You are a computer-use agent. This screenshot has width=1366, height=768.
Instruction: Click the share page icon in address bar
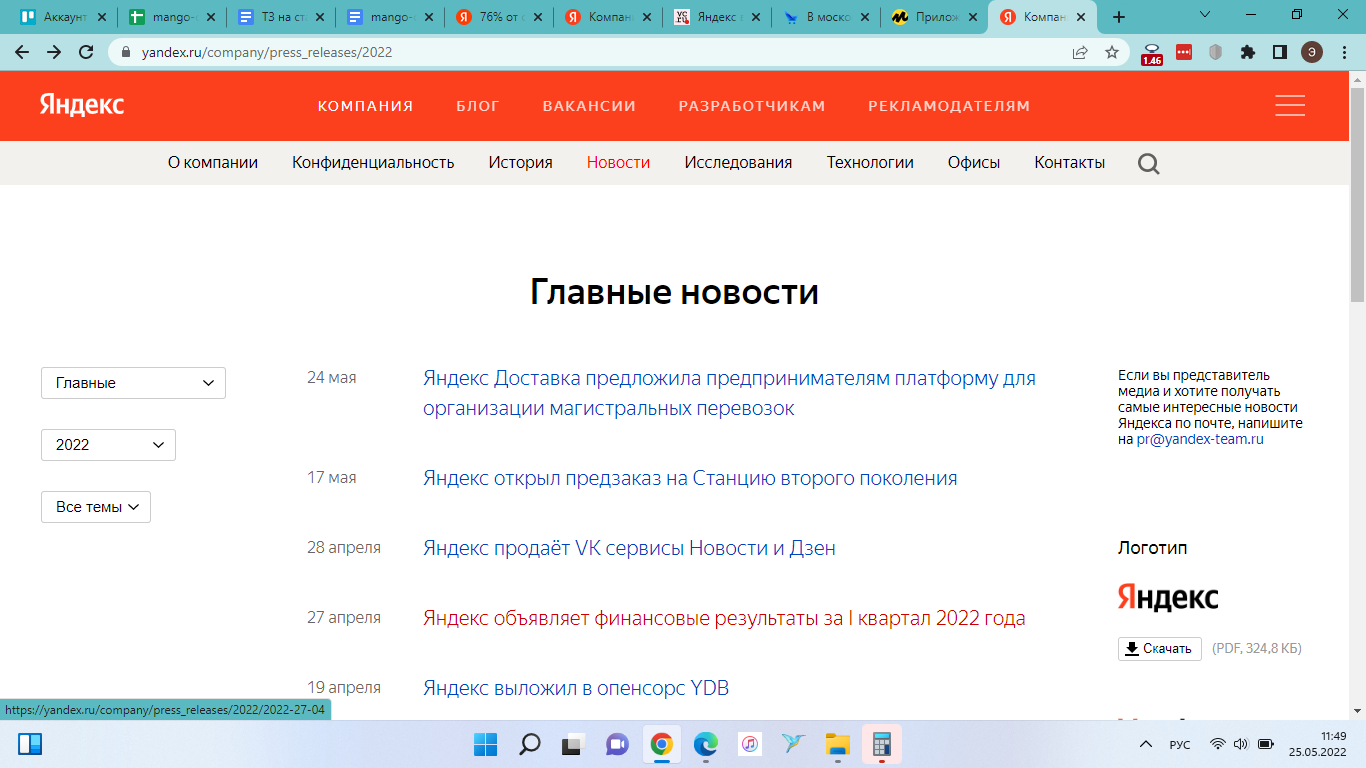(1080, 52)
